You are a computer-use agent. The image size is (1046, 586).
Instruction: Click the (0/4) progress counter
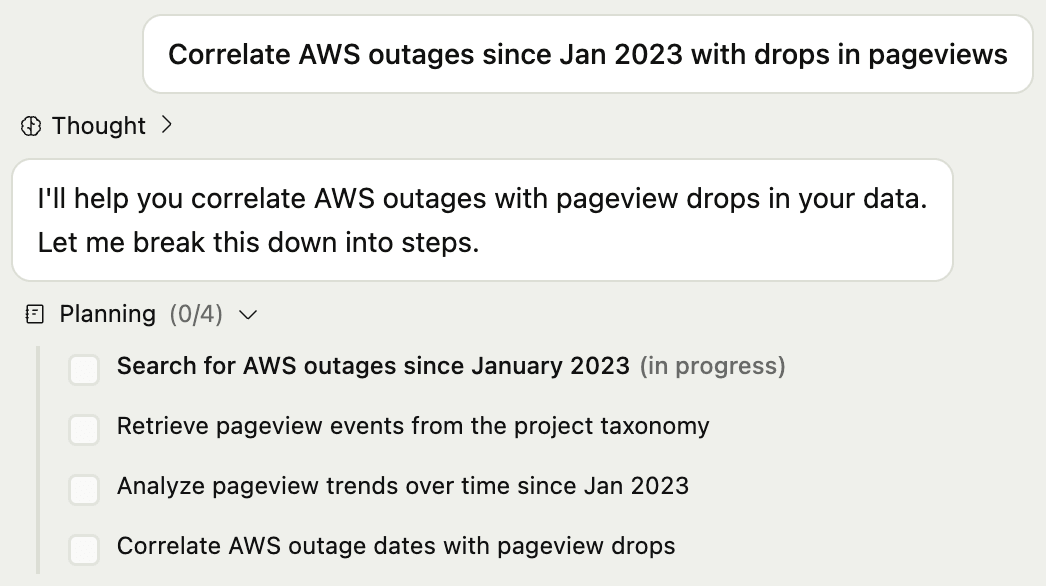pos(196,314)
